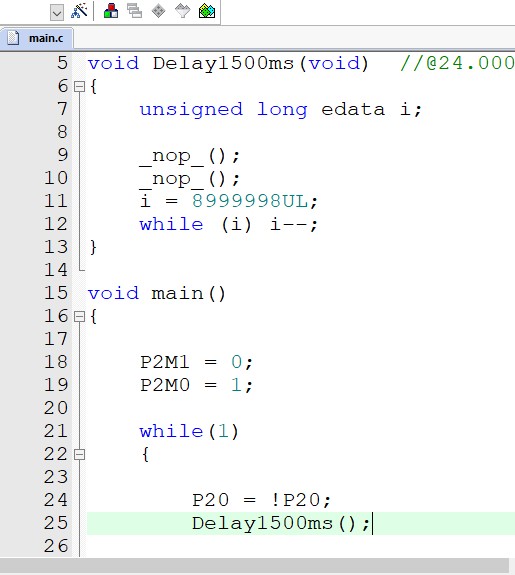The image size is (515, 575).
Task: Click the Select Software Packs icon
Action: 183,11
